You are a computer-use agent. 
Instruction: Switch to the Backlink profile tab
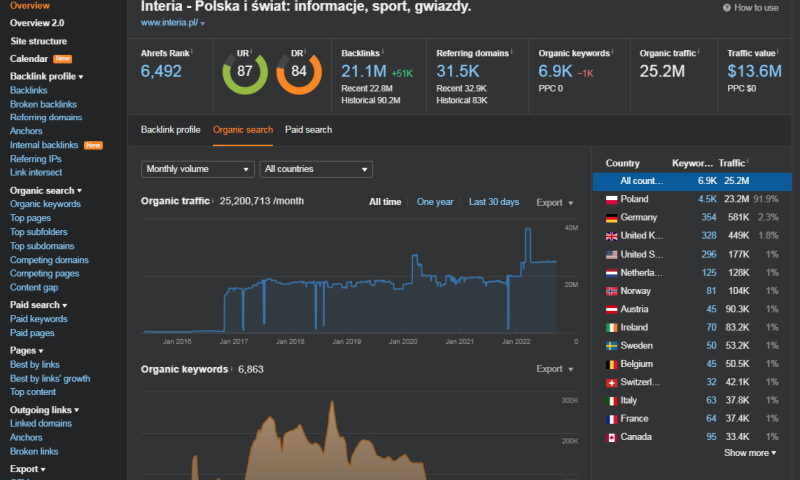point(170,130)
